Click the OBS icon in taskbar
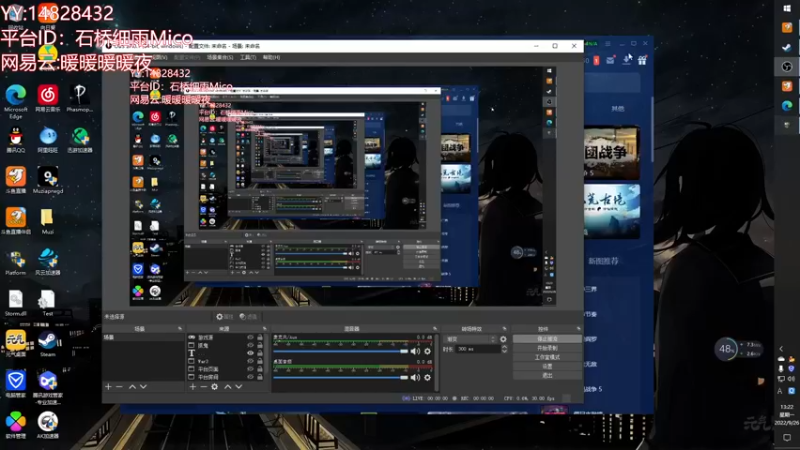The image size is (800, 450). [x=787, y=66]
